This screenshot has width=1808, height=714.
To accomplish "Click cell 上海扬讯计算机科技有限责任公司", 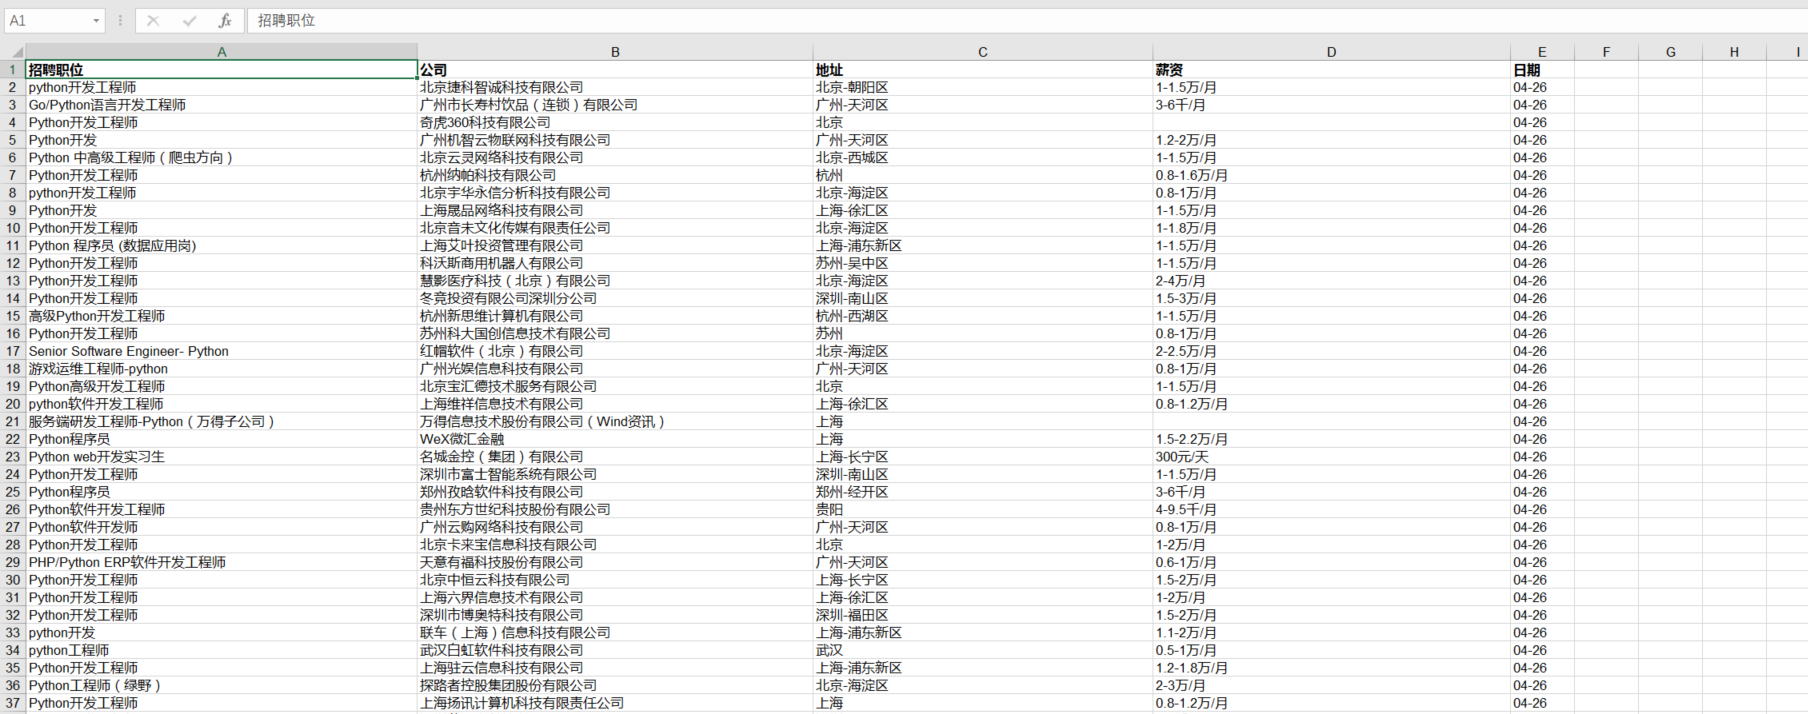I will (x=615, y=703).
